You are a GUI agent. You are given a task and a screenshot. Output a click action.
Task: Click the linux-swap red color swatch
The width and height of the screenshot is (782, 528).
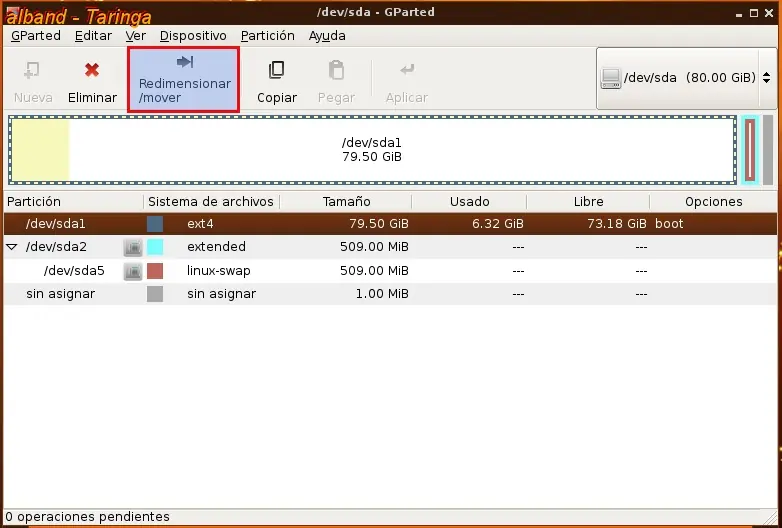[x=155, y=271]
